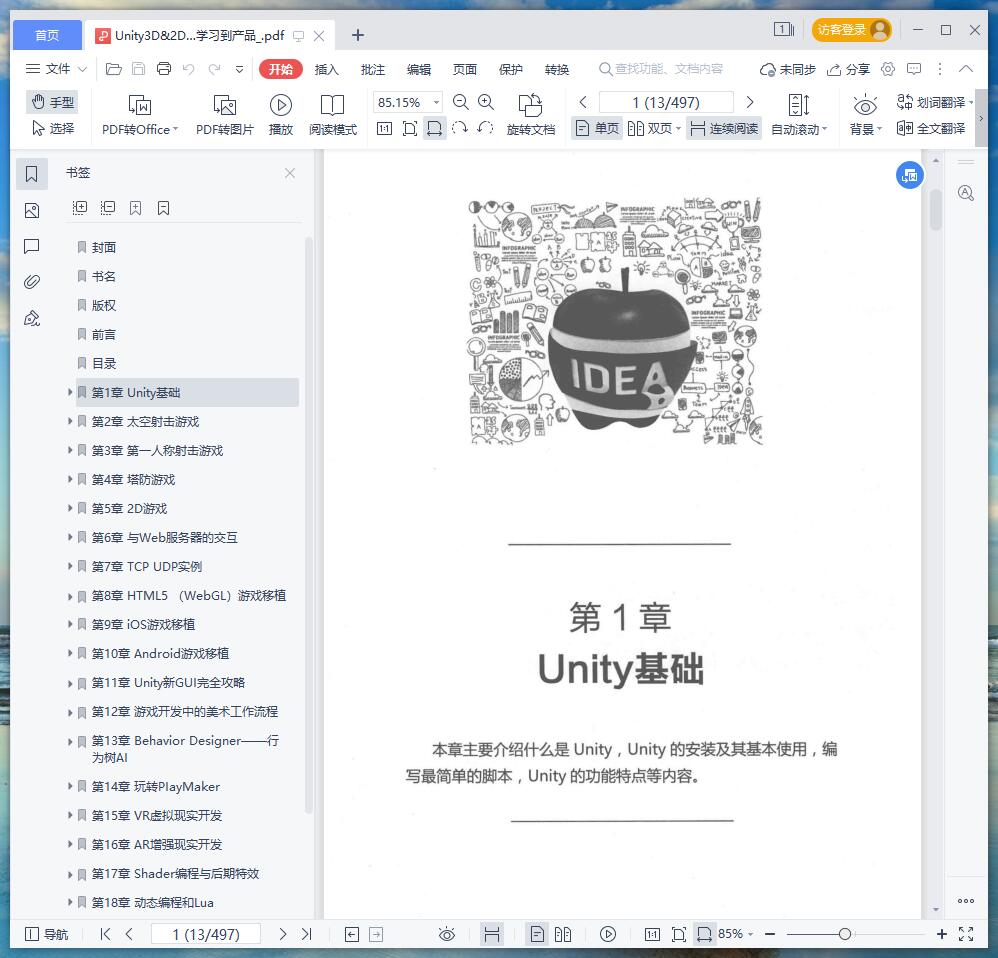Close the 书签 bookmark panel
Image resolution: width=998 pixels, height=958 pixels.
tap(290, 173)
